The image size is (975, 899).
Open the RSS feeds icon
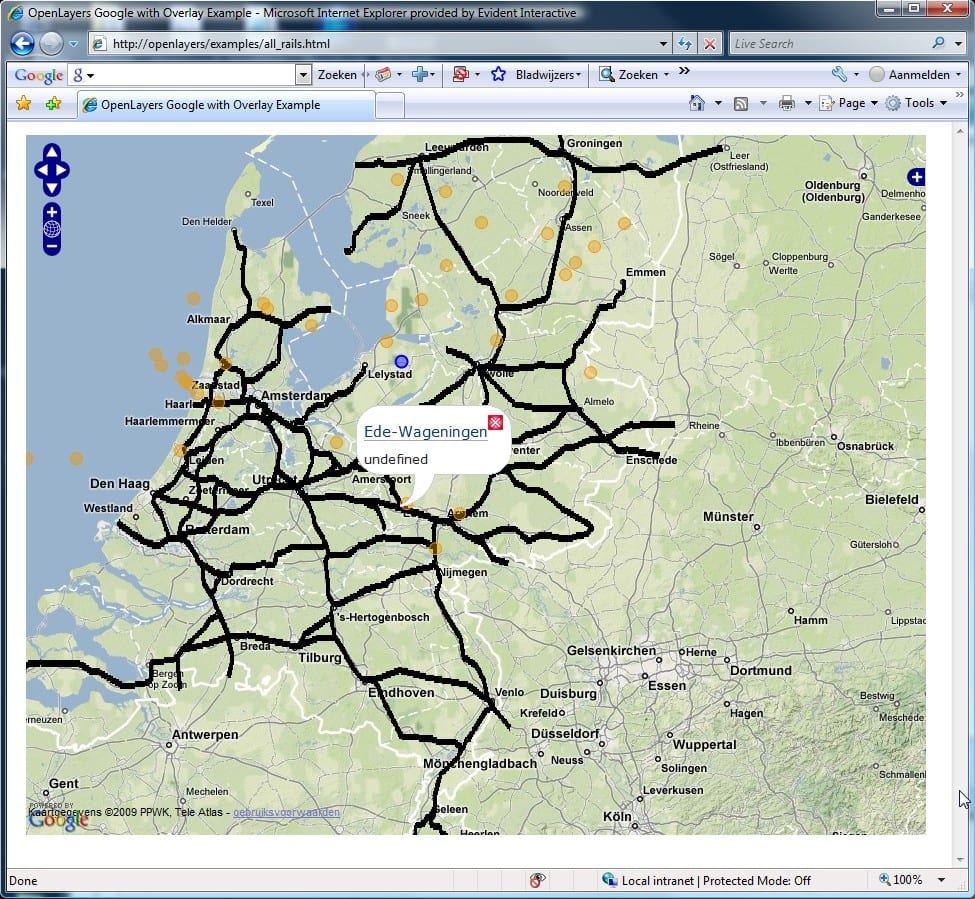740,102
